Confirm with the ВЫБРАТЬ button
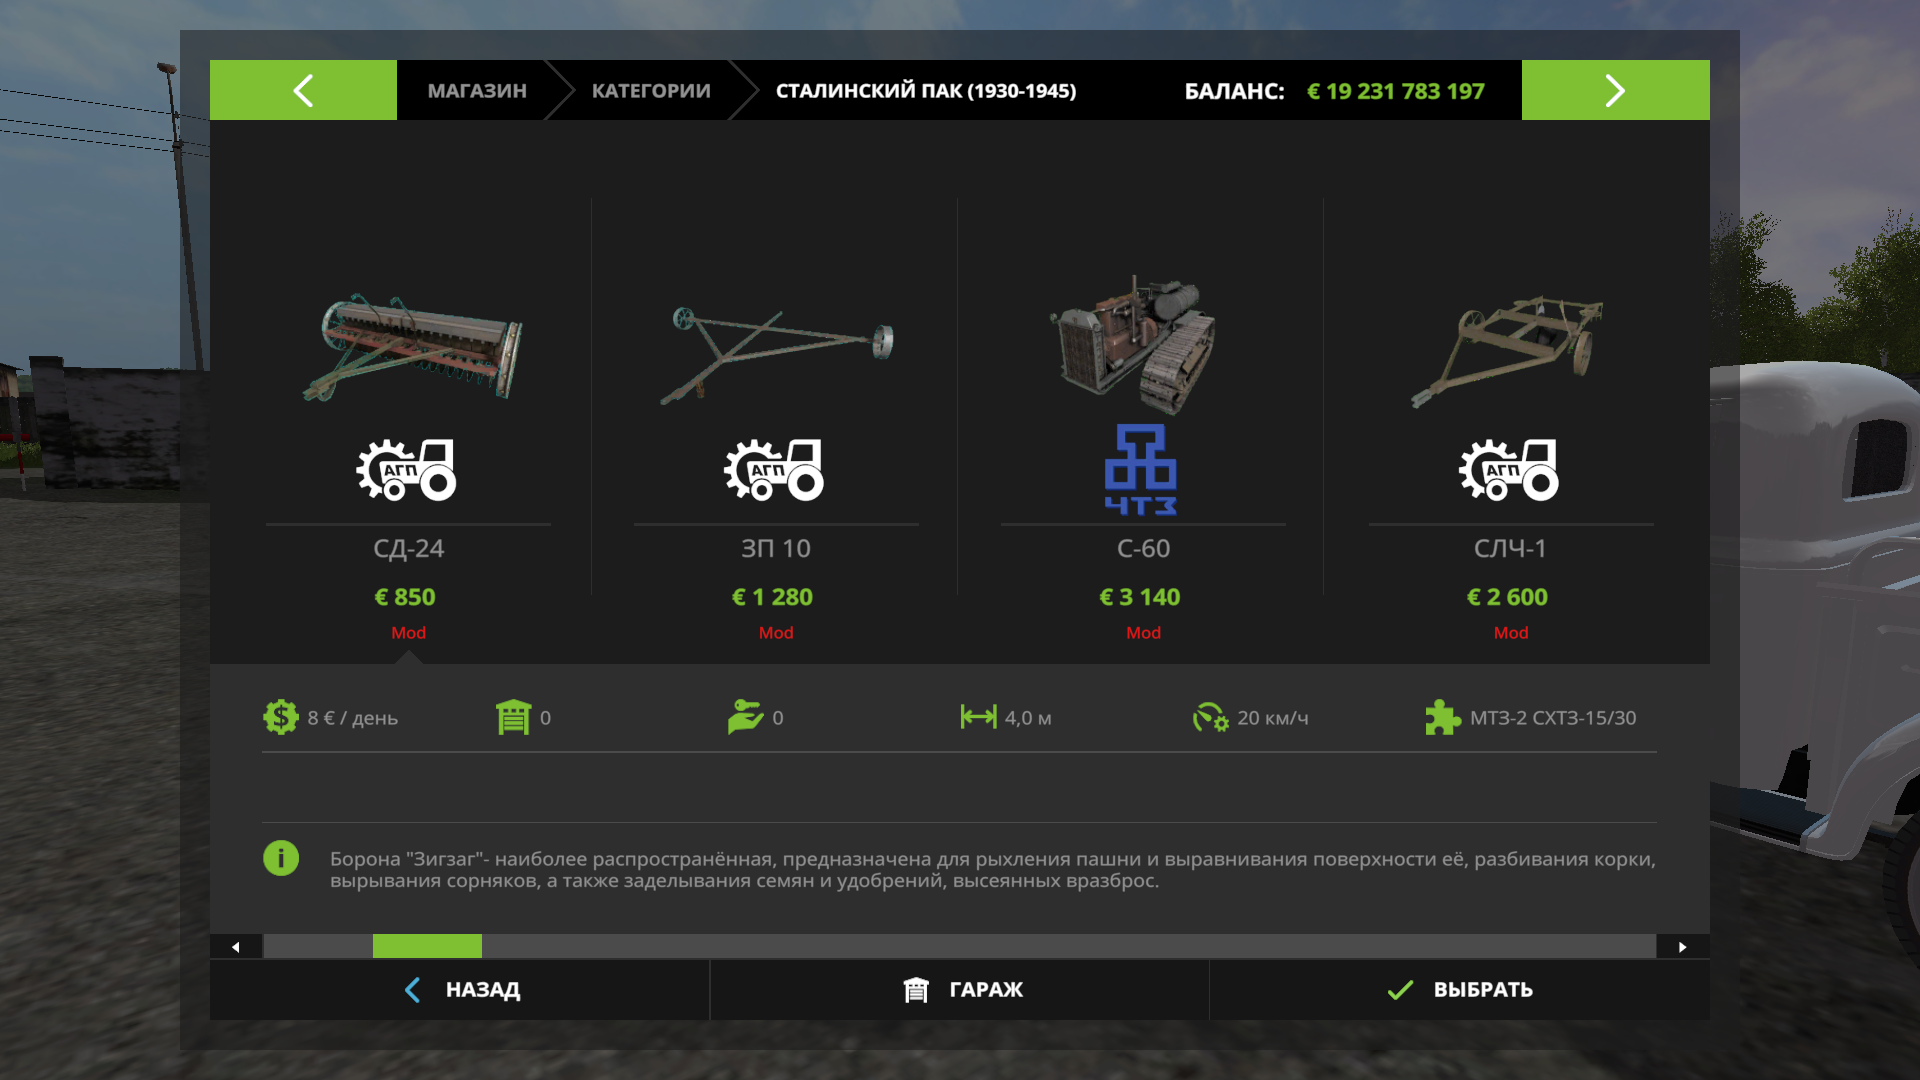 [1460, 989]
